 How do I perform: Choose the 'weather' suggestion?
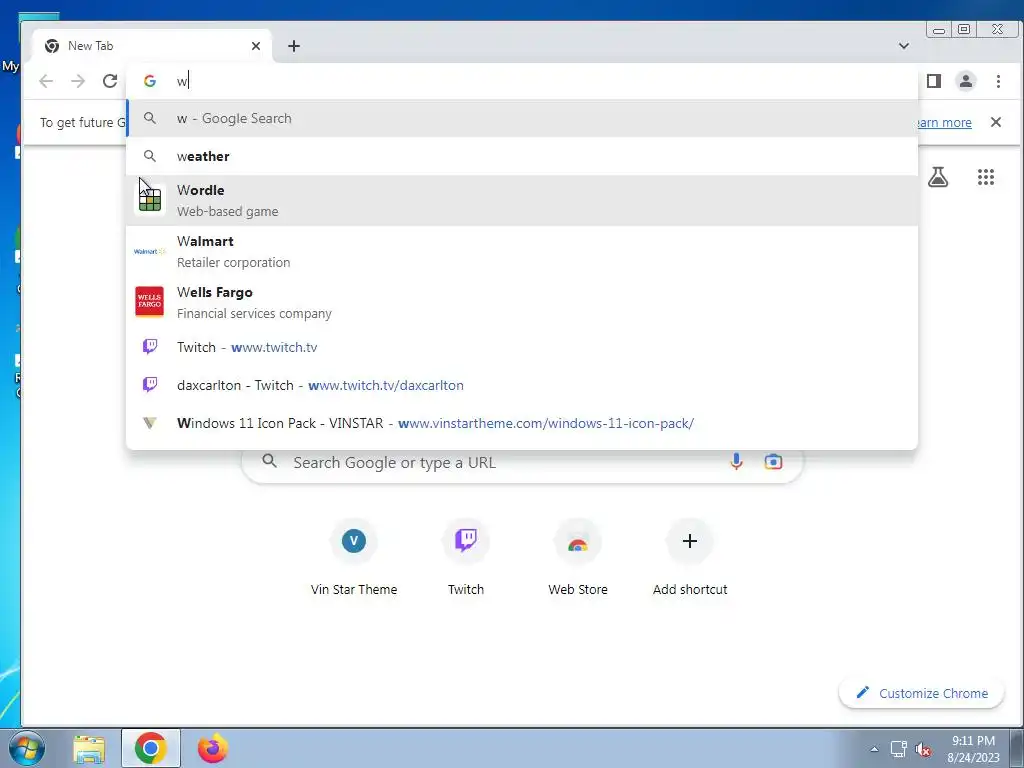(x=522, y=156)
